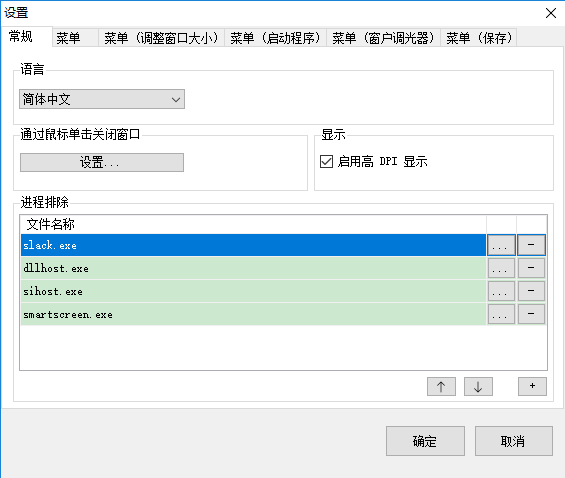Switch to the 常规 tab
This screenshot has width=565, height=478.
click(x=27, y=36)
